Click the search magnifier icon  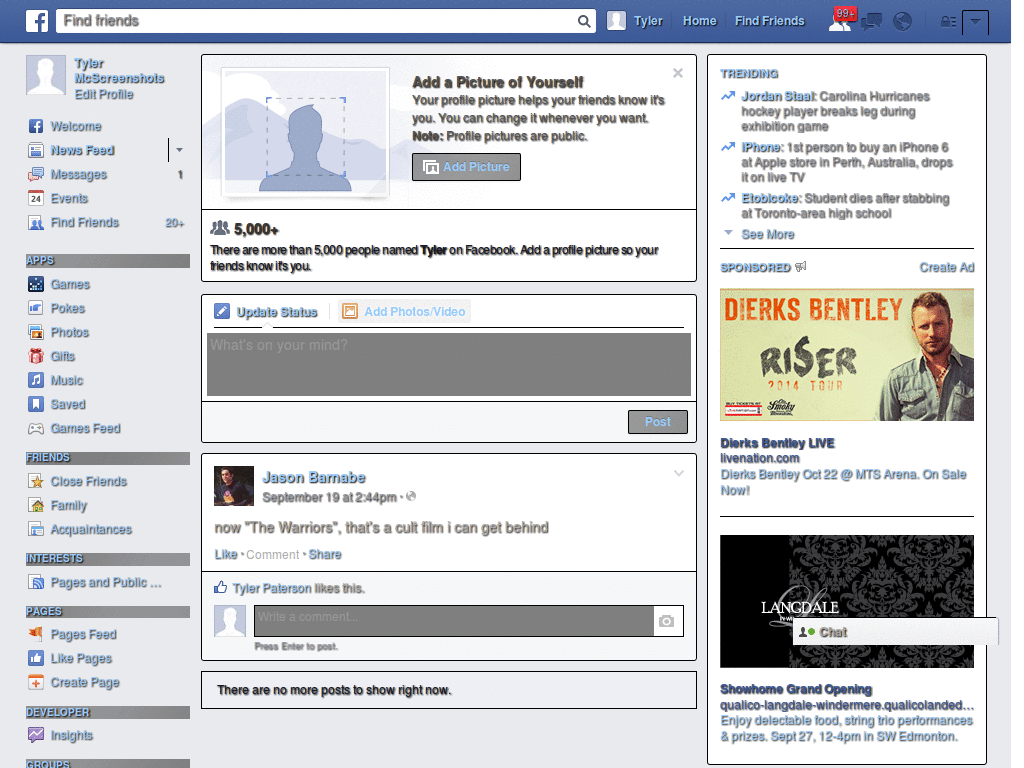tap(584, 21)
